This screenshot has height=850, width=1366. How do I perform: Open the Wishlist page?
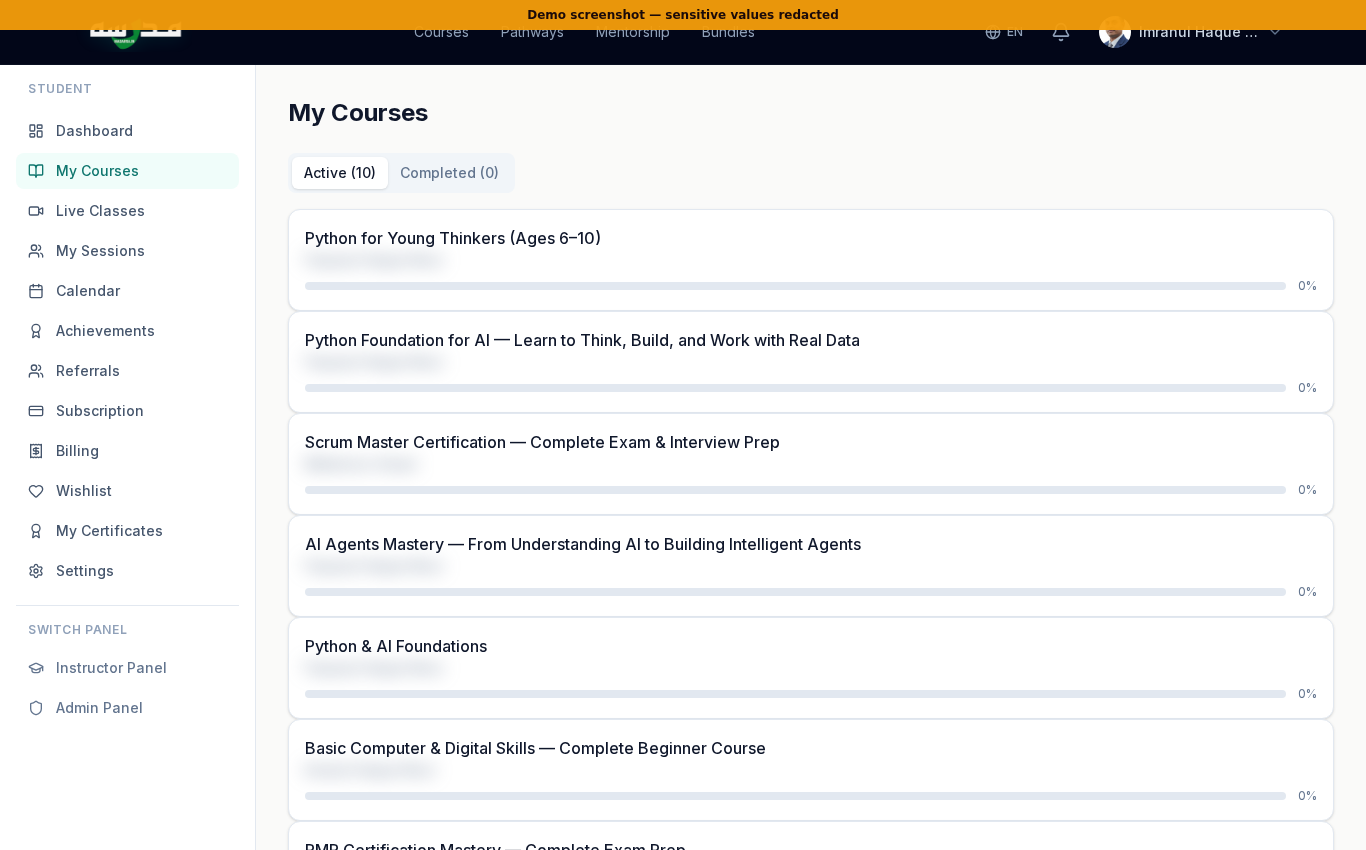[x=127, y=491]
